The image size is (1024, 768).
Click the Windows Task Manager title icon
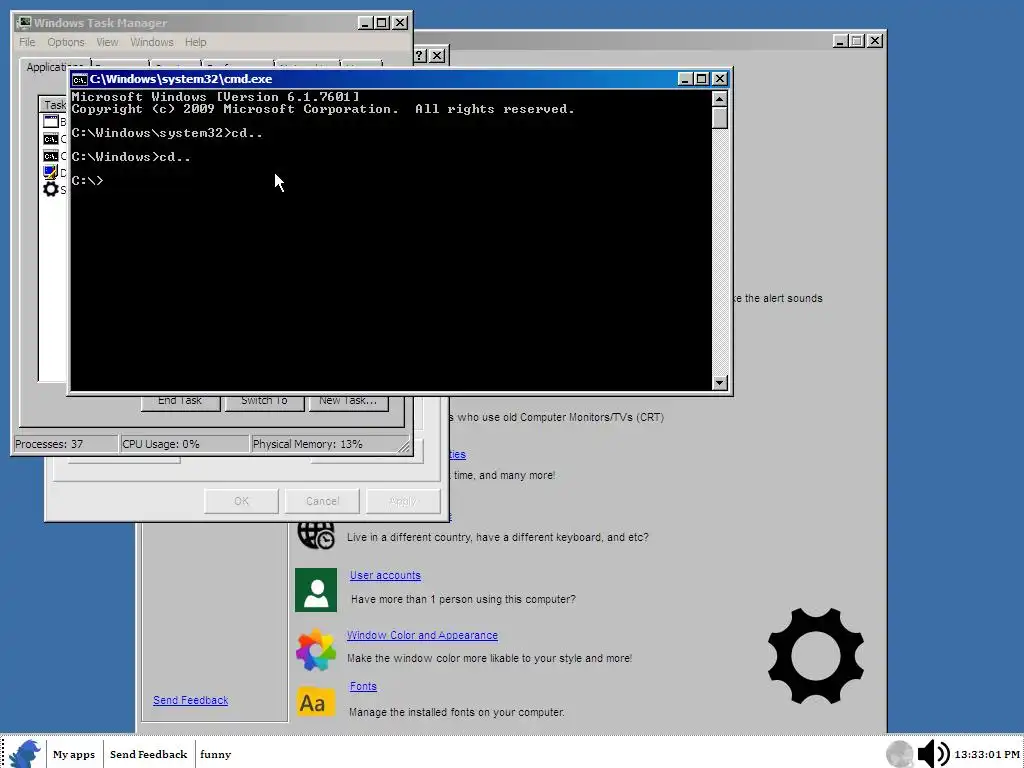point(24,23)
